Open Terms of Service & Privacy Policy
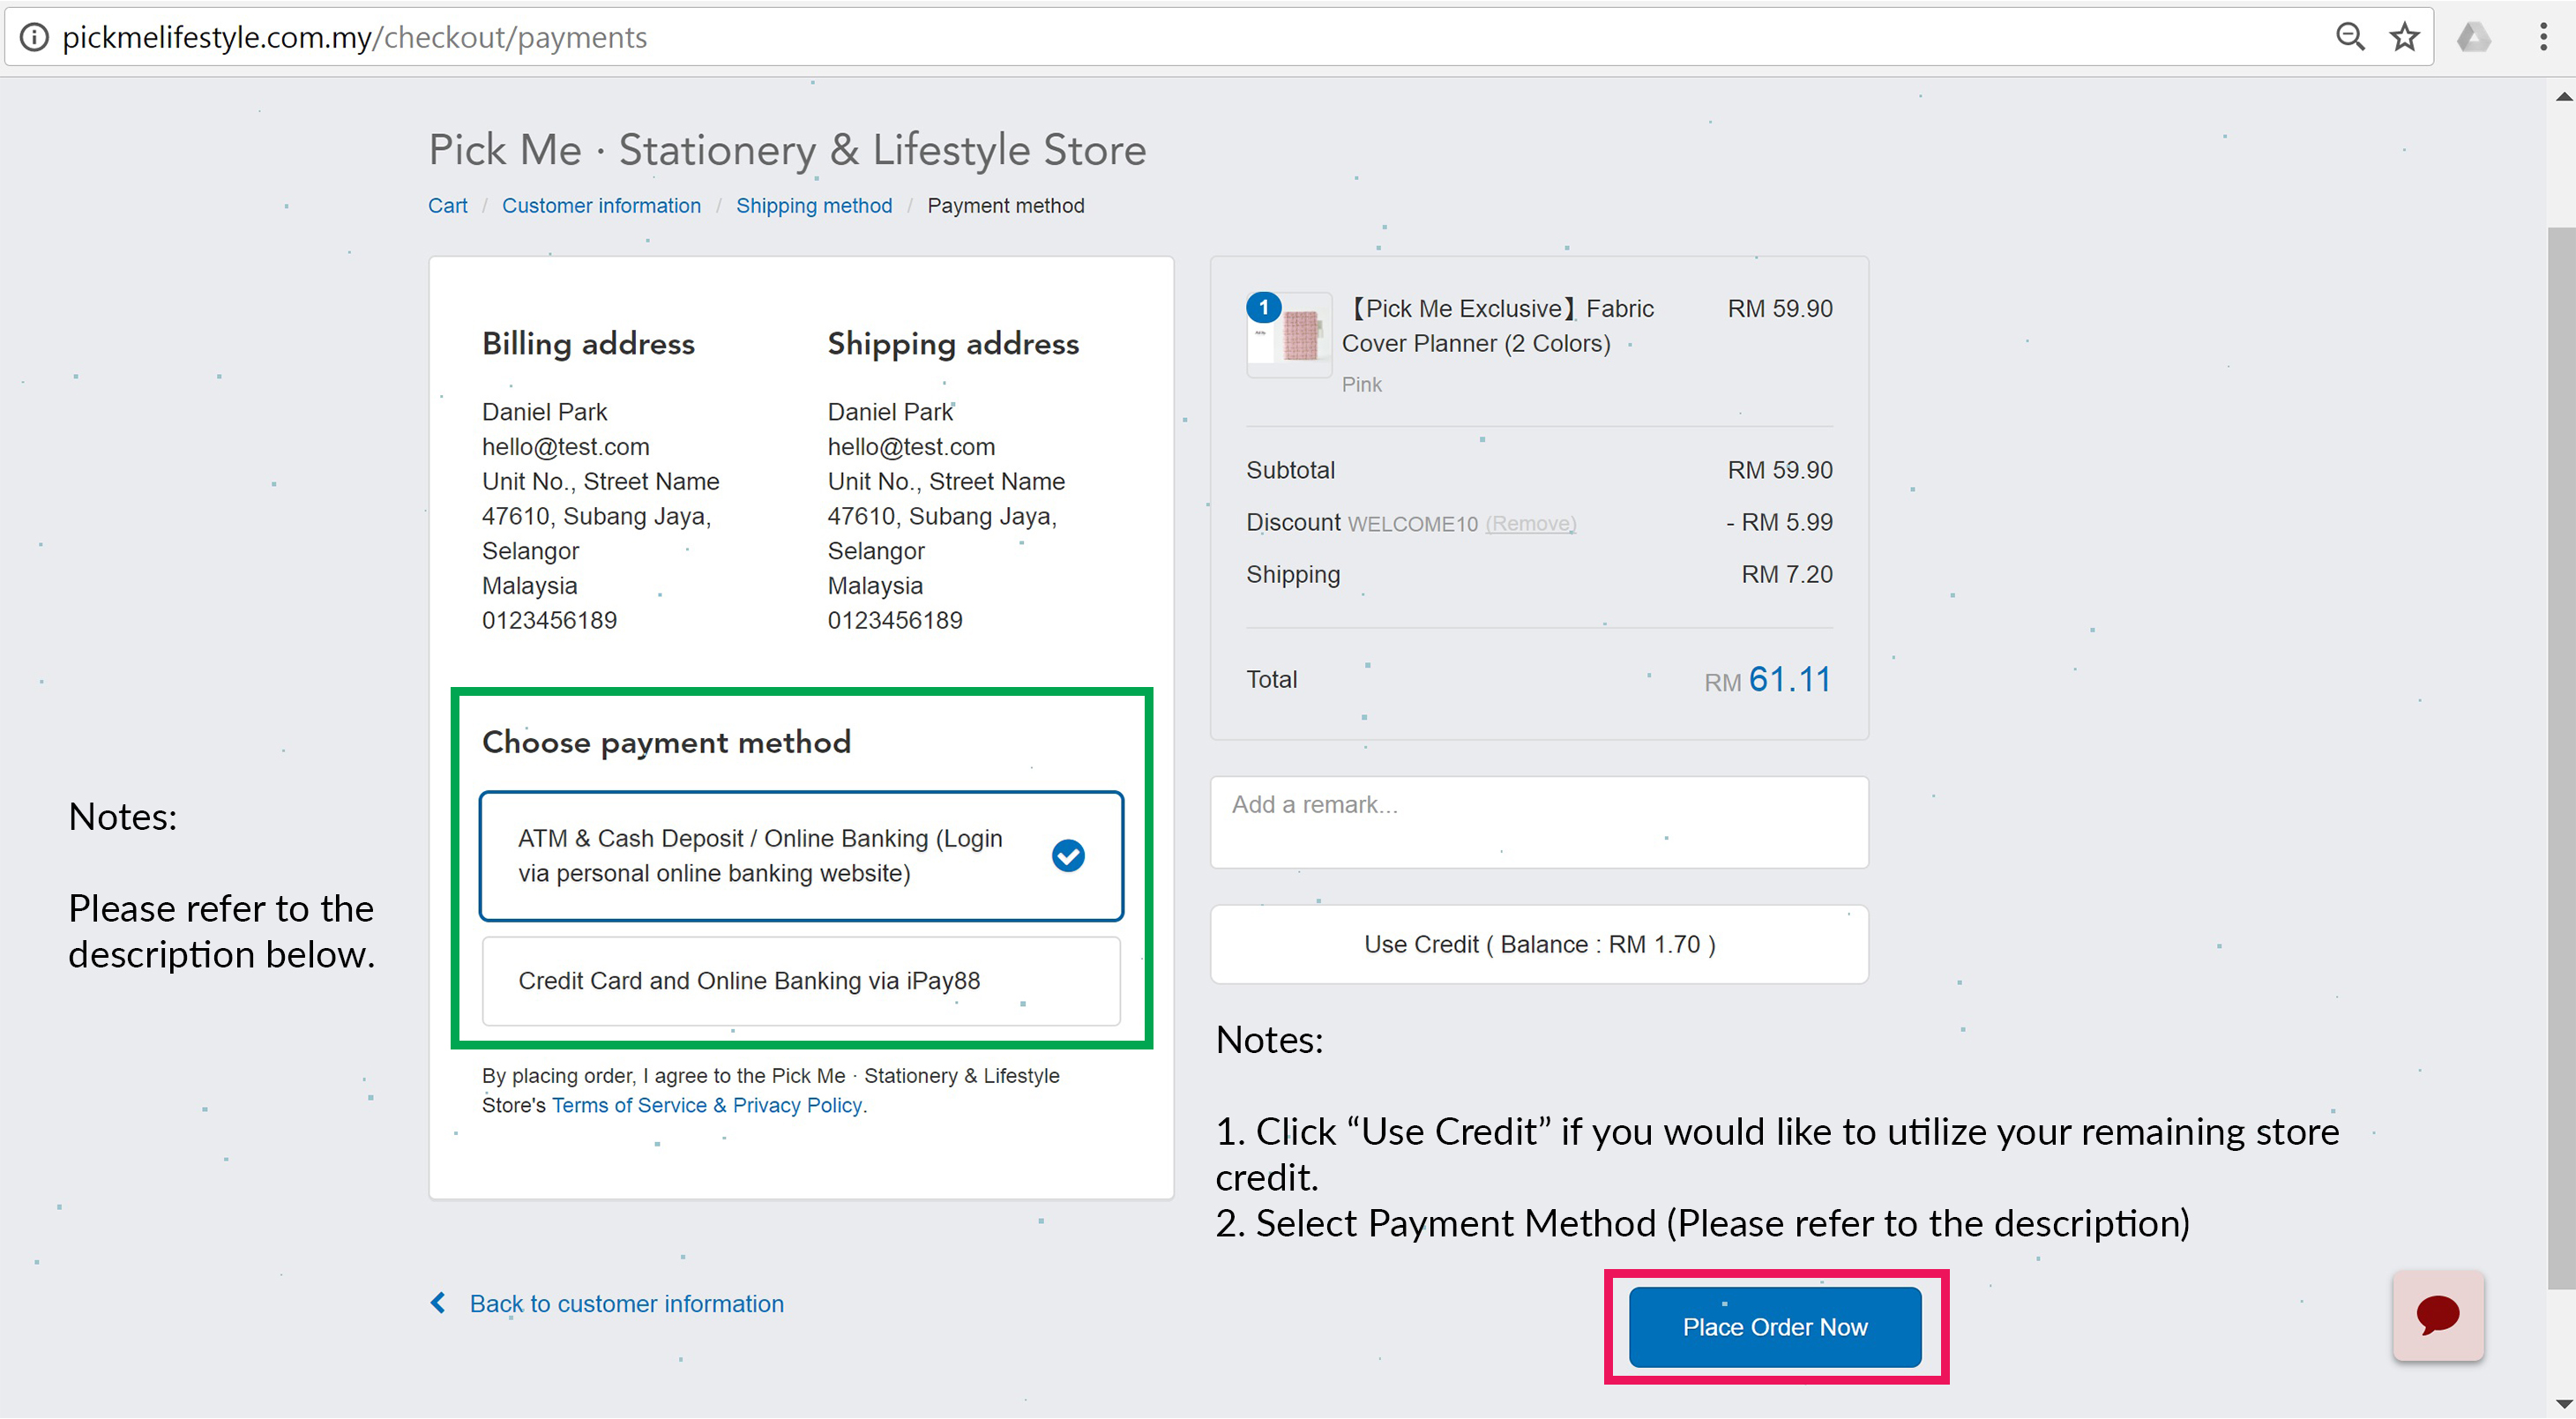 pyautogui.click(x=708, y=1105)
